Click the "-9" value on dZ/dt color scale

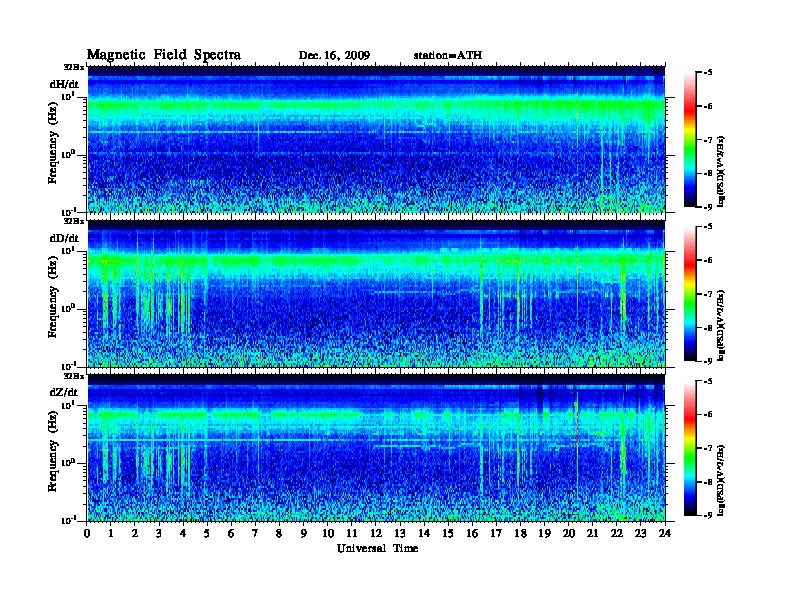coord(708,515)
